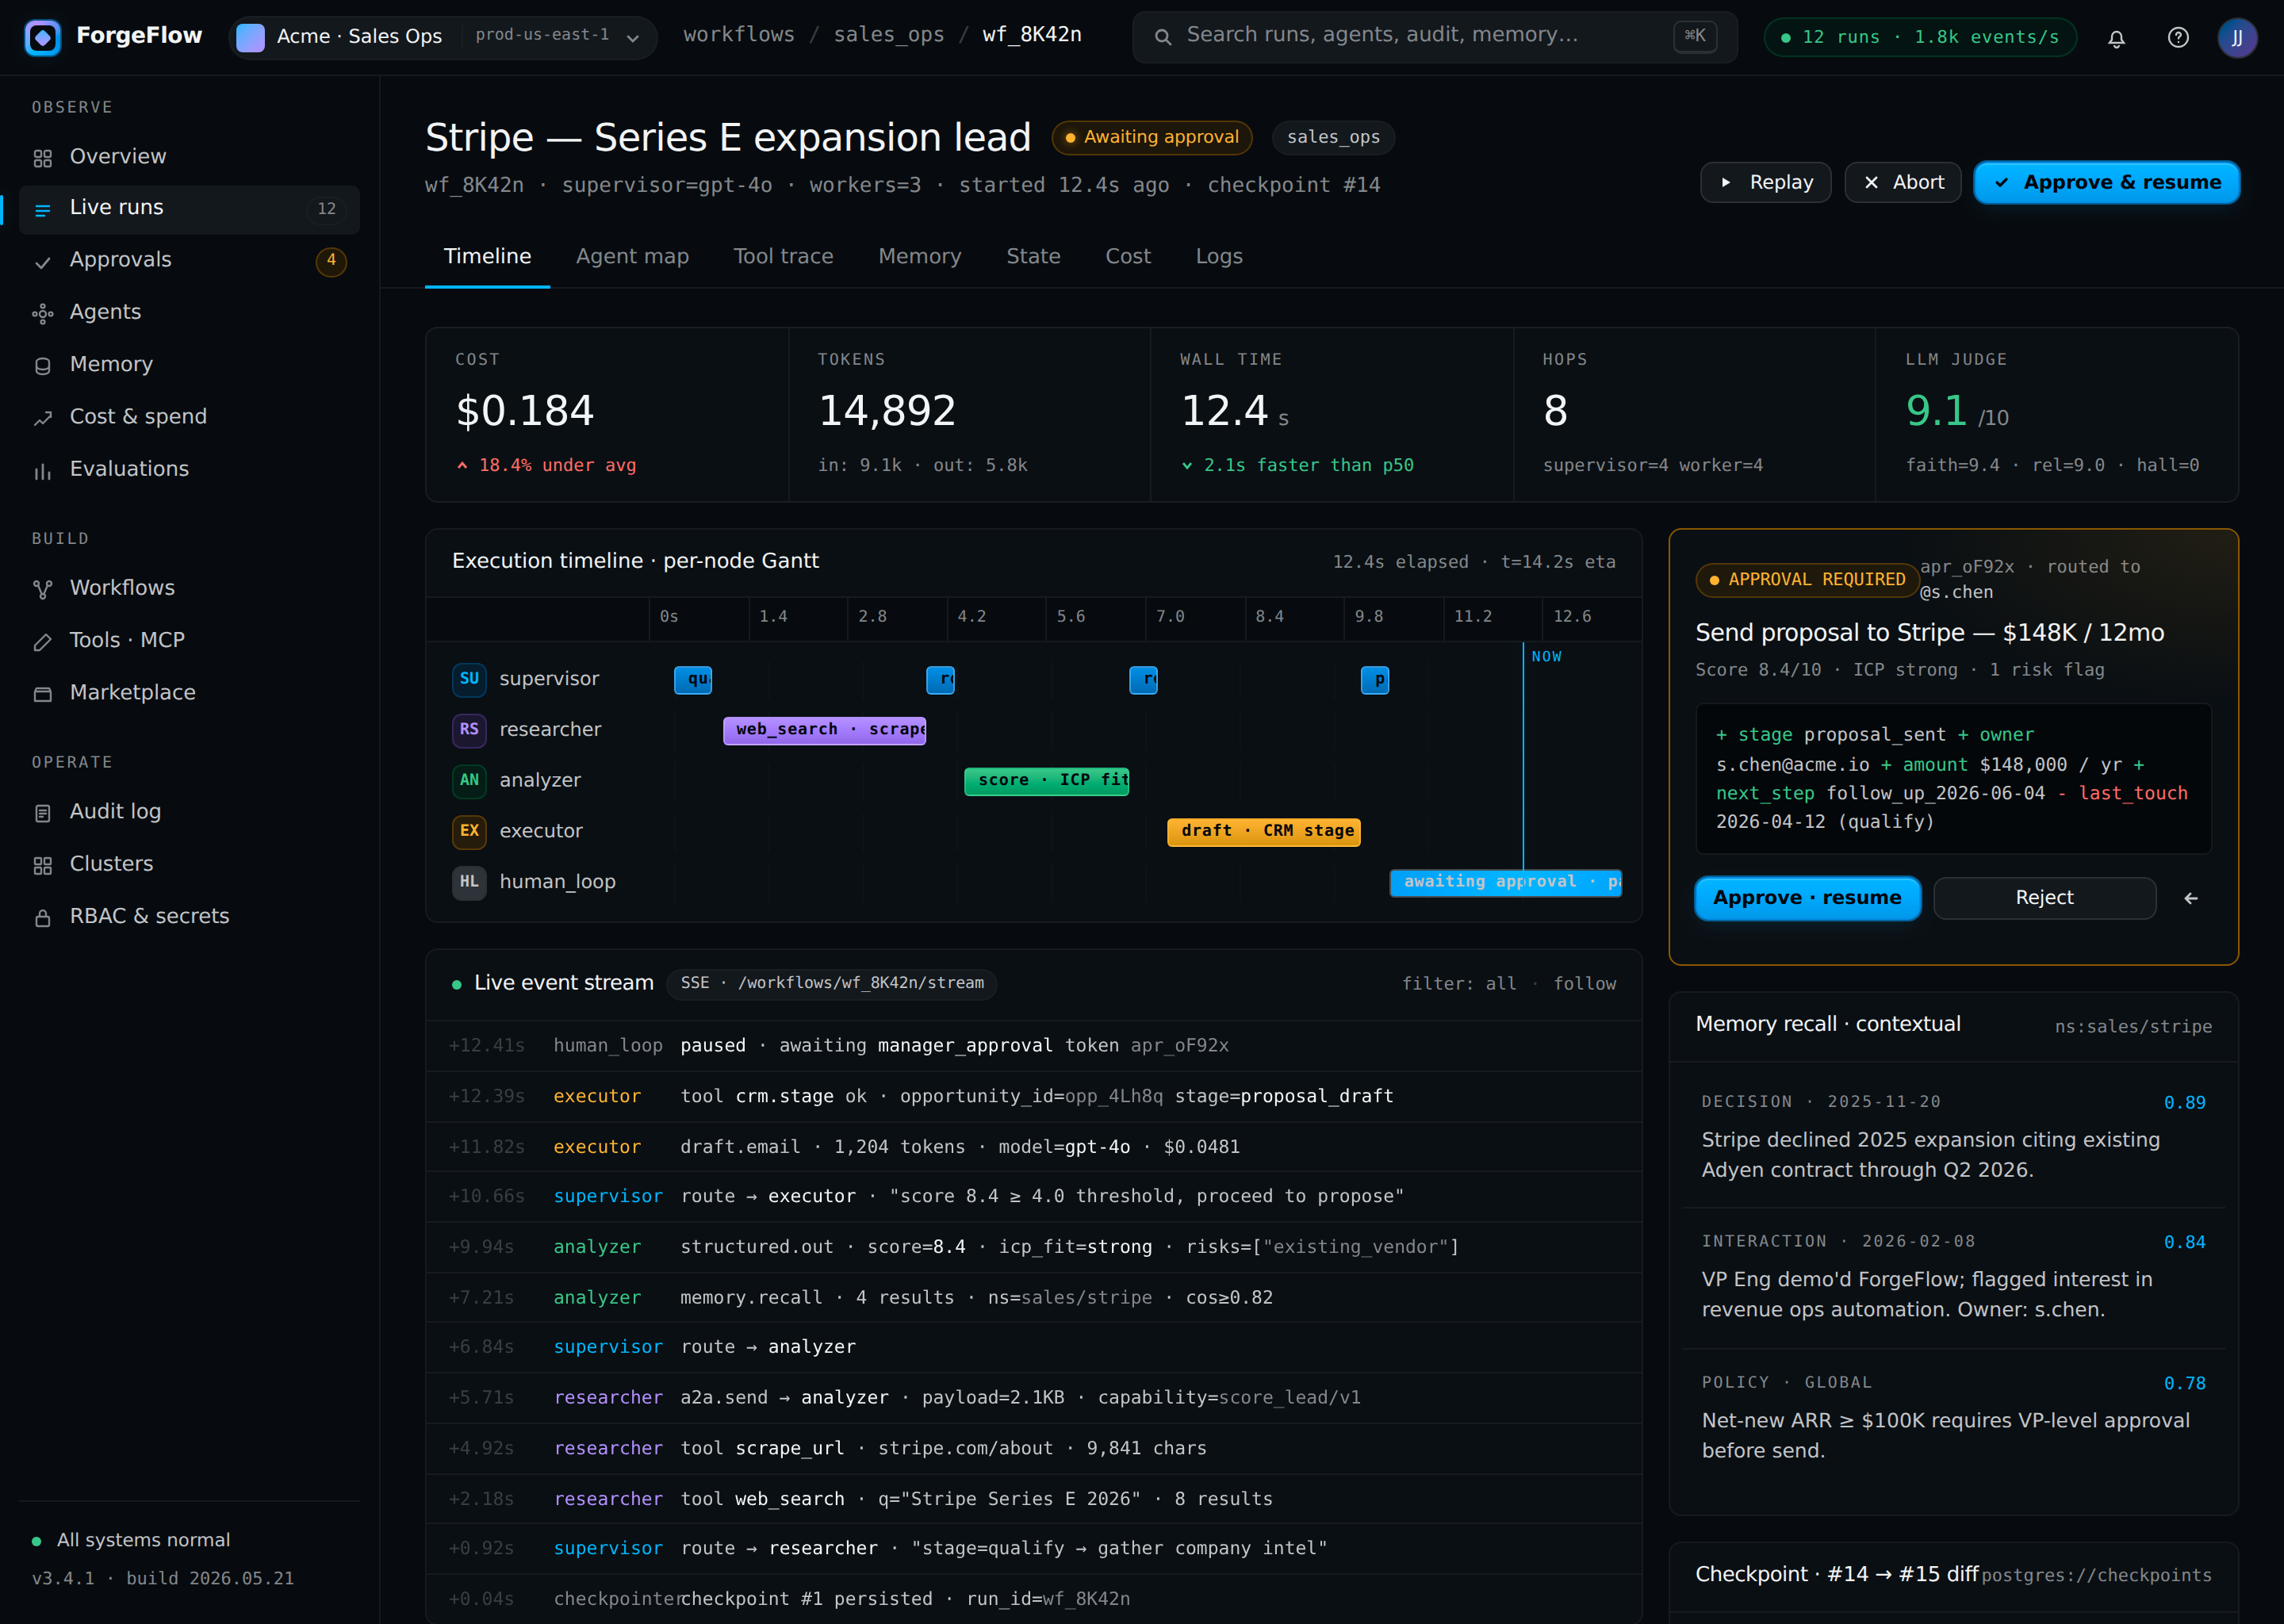Click the Workflows branch icon
The image size is (2284, 1624).
click(42, 589)
